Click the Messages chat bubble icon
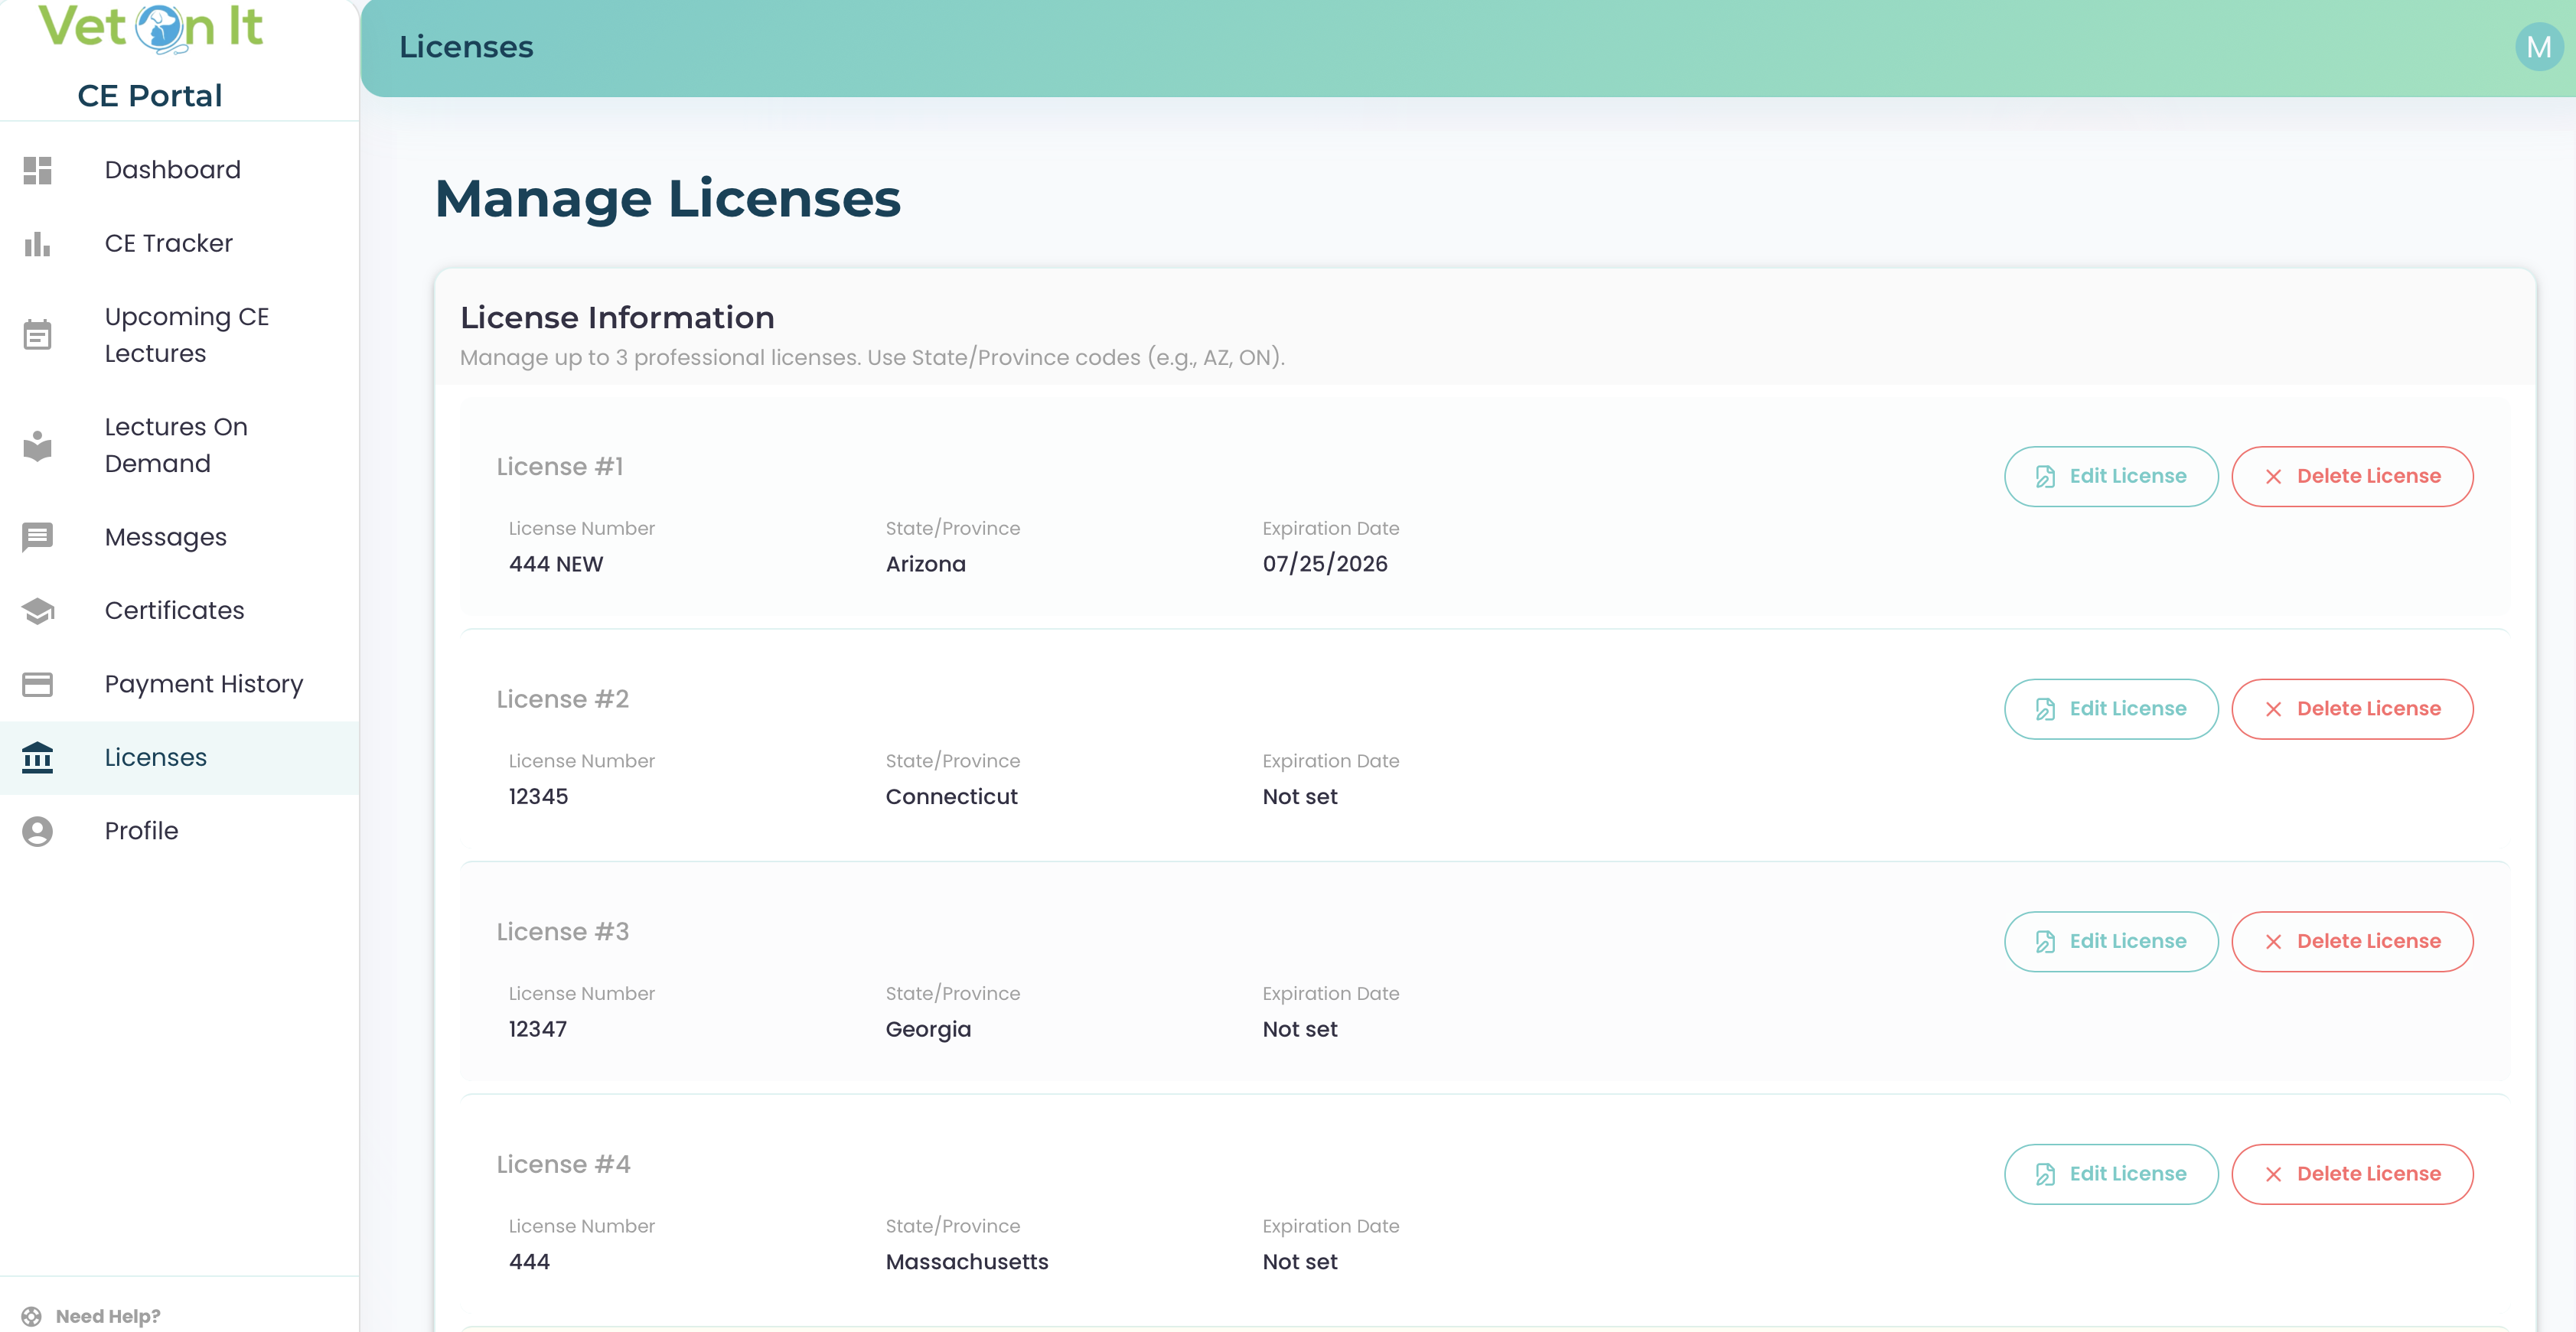The image size is (2576, 1332). (x=37, y=537)
